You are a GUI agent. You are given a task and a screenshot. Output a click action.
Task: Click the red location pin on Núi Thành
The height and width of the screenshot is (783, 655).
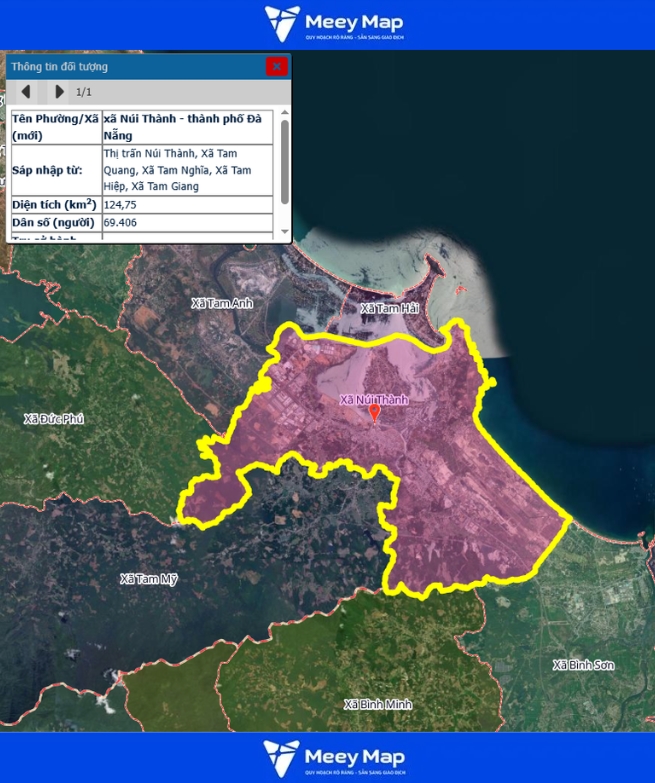coord(375,413)
